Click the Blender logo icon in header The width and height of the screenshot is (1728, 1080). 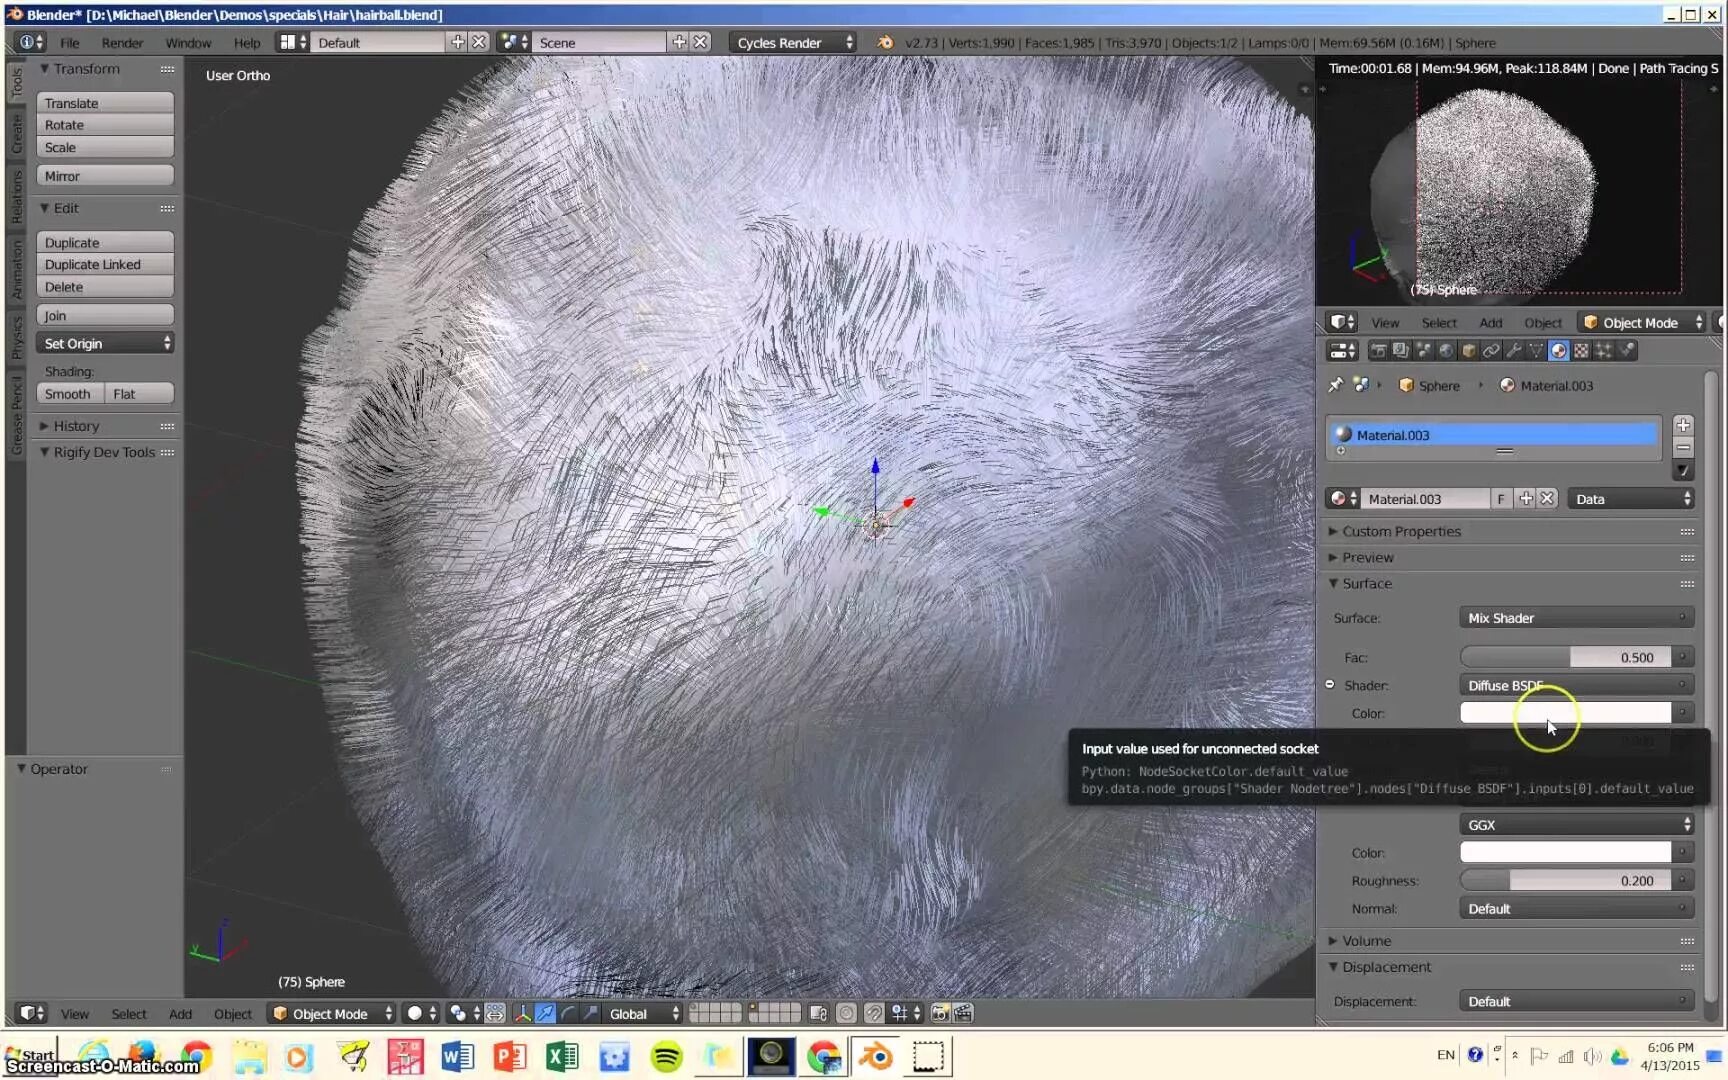885,42
